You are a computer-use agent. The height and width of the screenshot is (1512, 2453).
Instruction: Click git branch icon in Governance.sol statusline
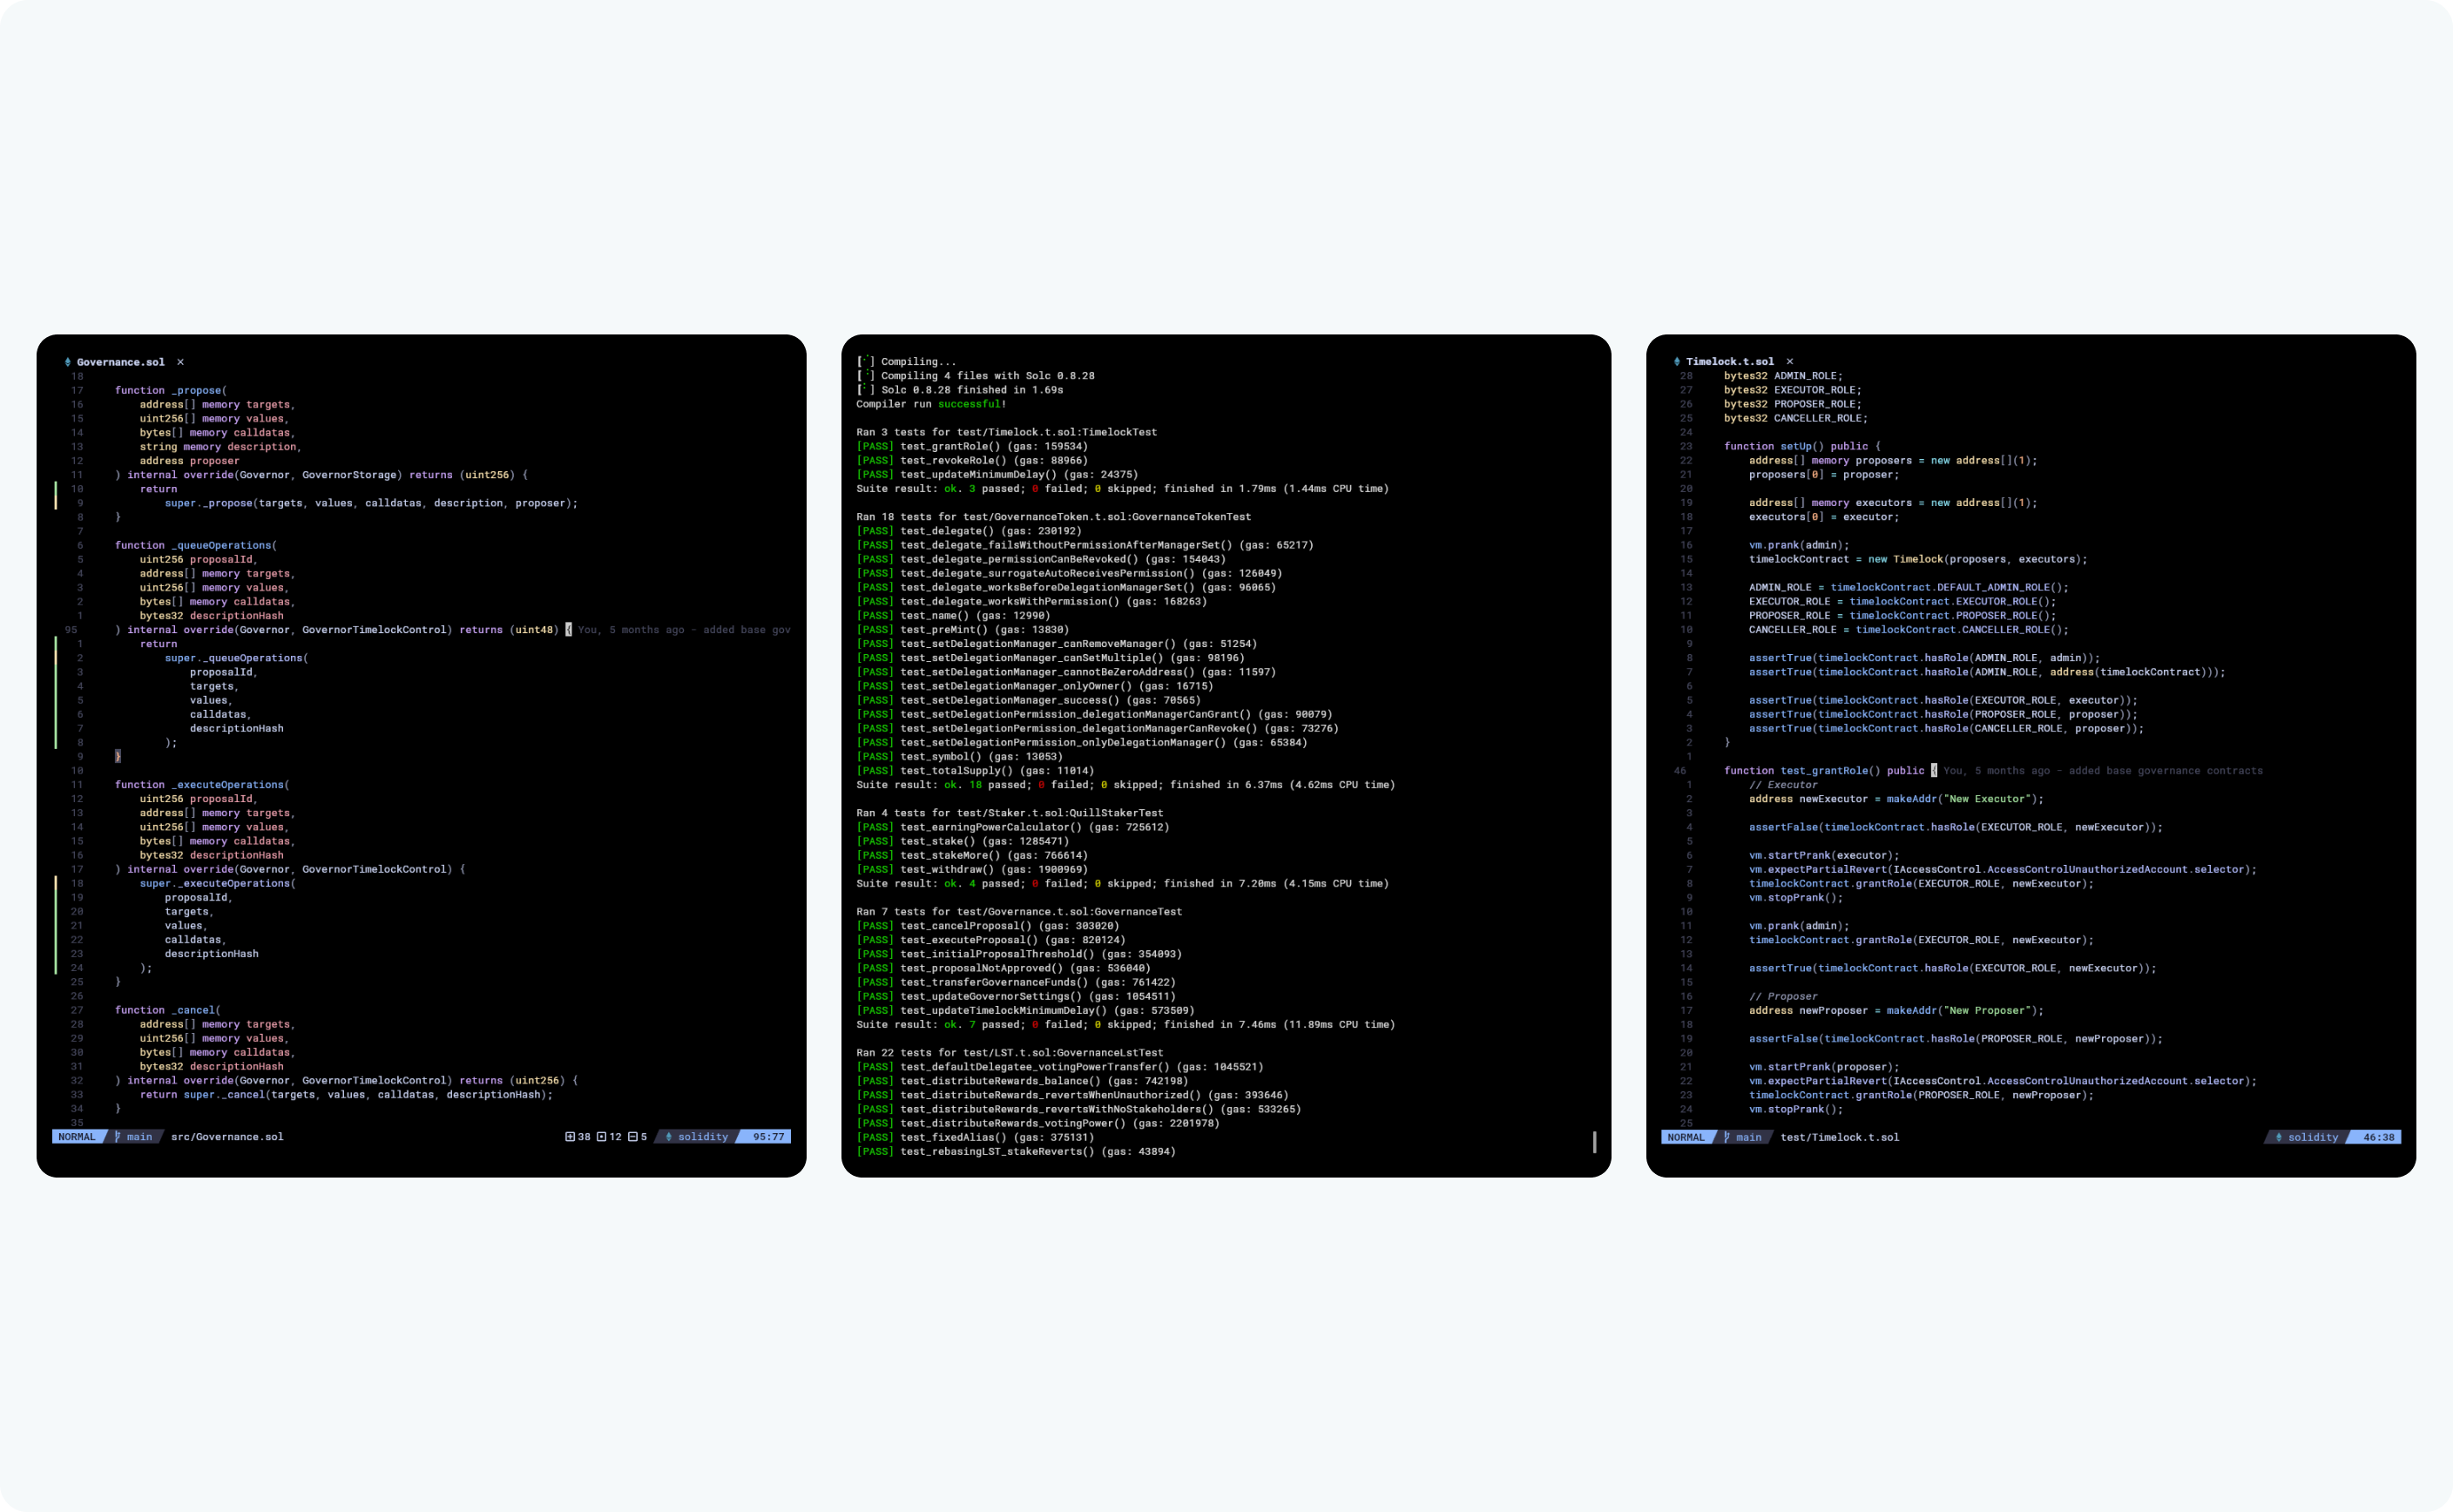(x=118, y=1137)
